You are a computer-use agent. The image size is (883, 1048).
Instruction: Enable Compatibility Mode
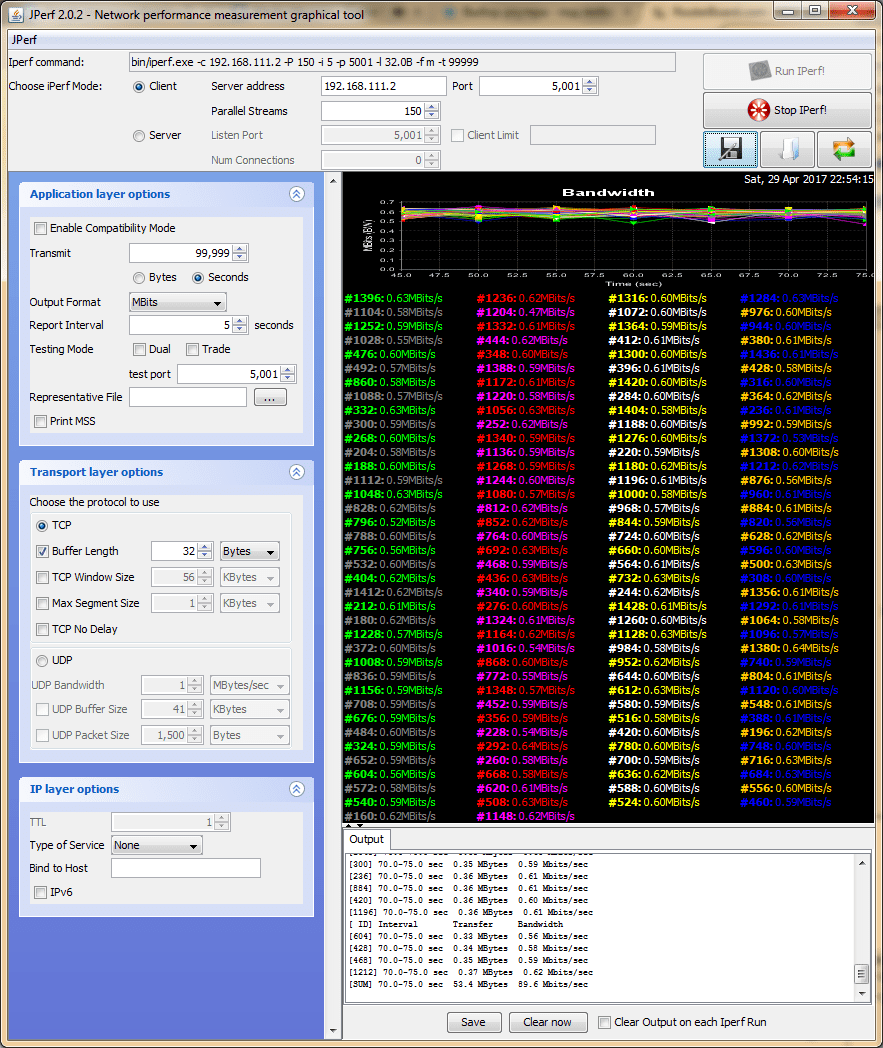tap(40, 228)
